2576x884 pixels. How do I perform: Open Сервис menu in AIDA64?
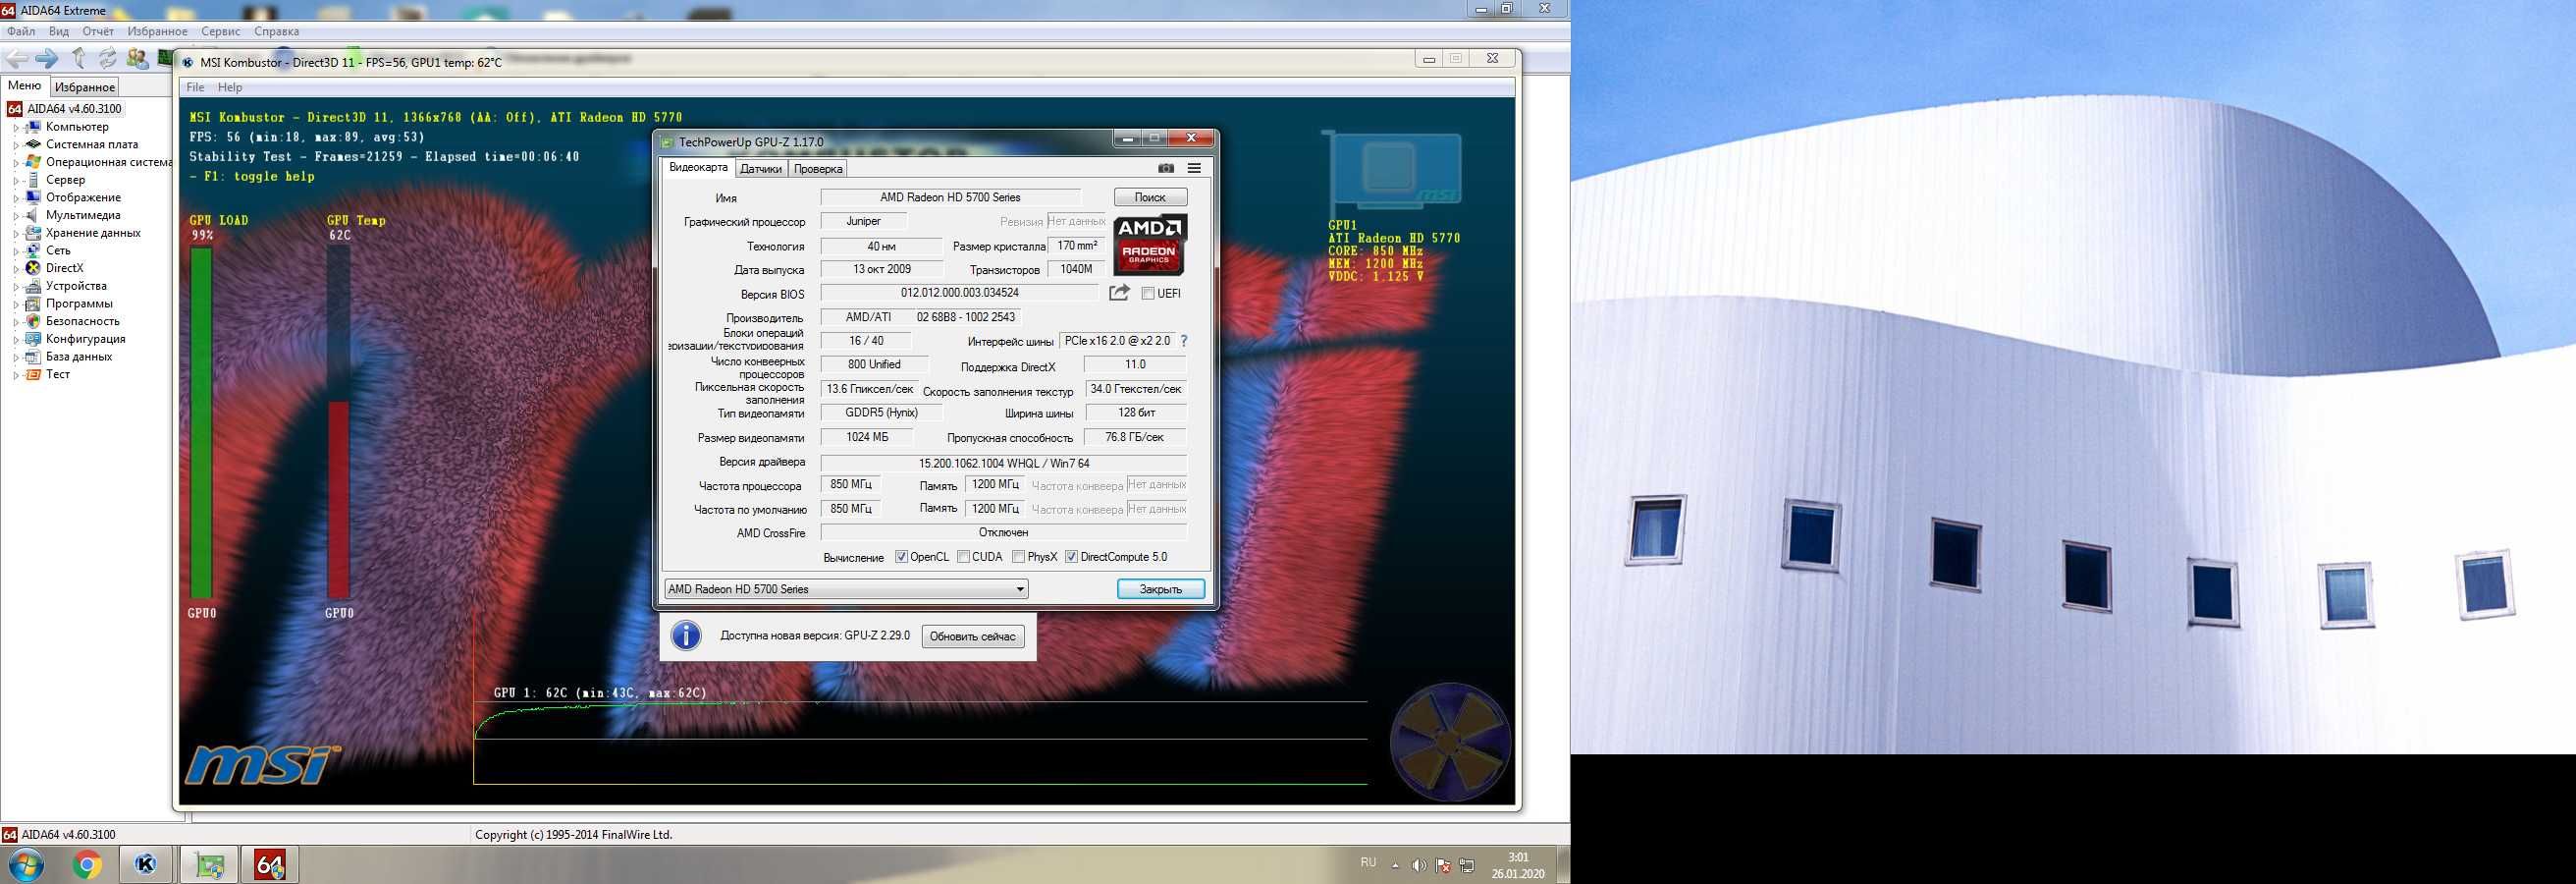tap(221, 32)
